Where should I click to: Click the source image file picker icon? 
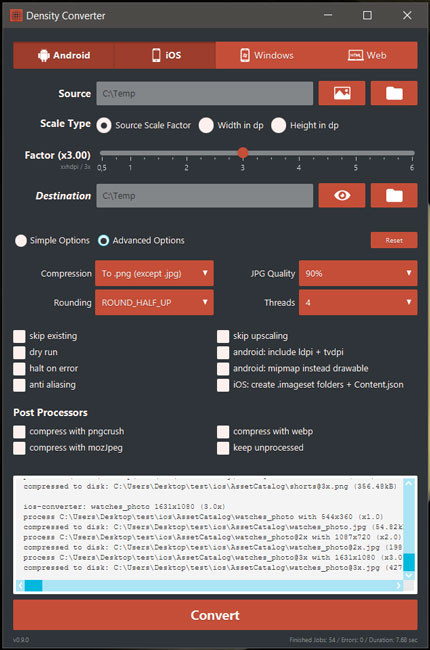point(342,93)
